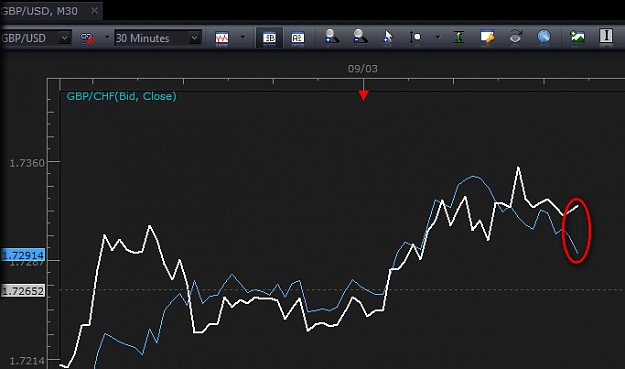Click the zoom in magnifier icon
Image resolution: width=625 pixels, height=369 pixels.
pyautogui.click(x=332, y=37)
